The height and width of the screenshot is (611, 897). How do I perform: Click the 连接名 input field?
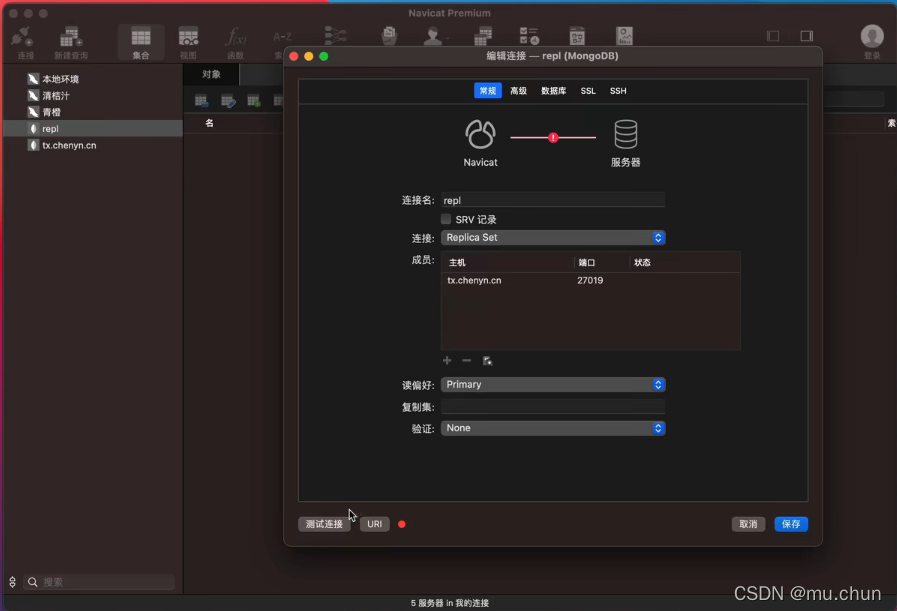[553, 200]
